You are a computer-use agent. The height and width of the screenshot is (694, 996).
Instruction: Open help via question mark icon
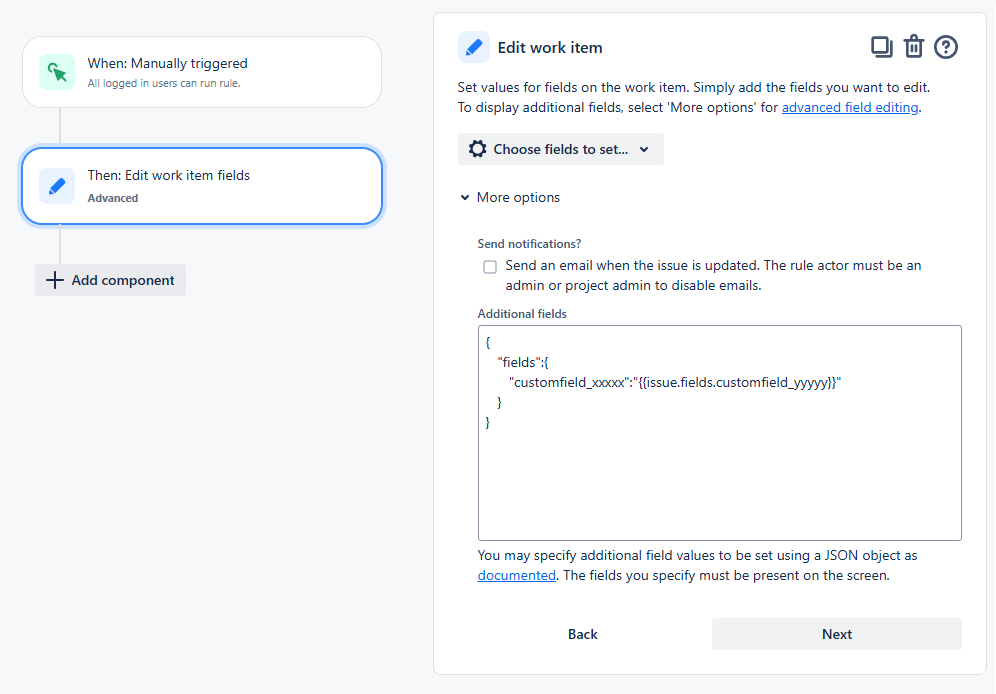point(946,47)
